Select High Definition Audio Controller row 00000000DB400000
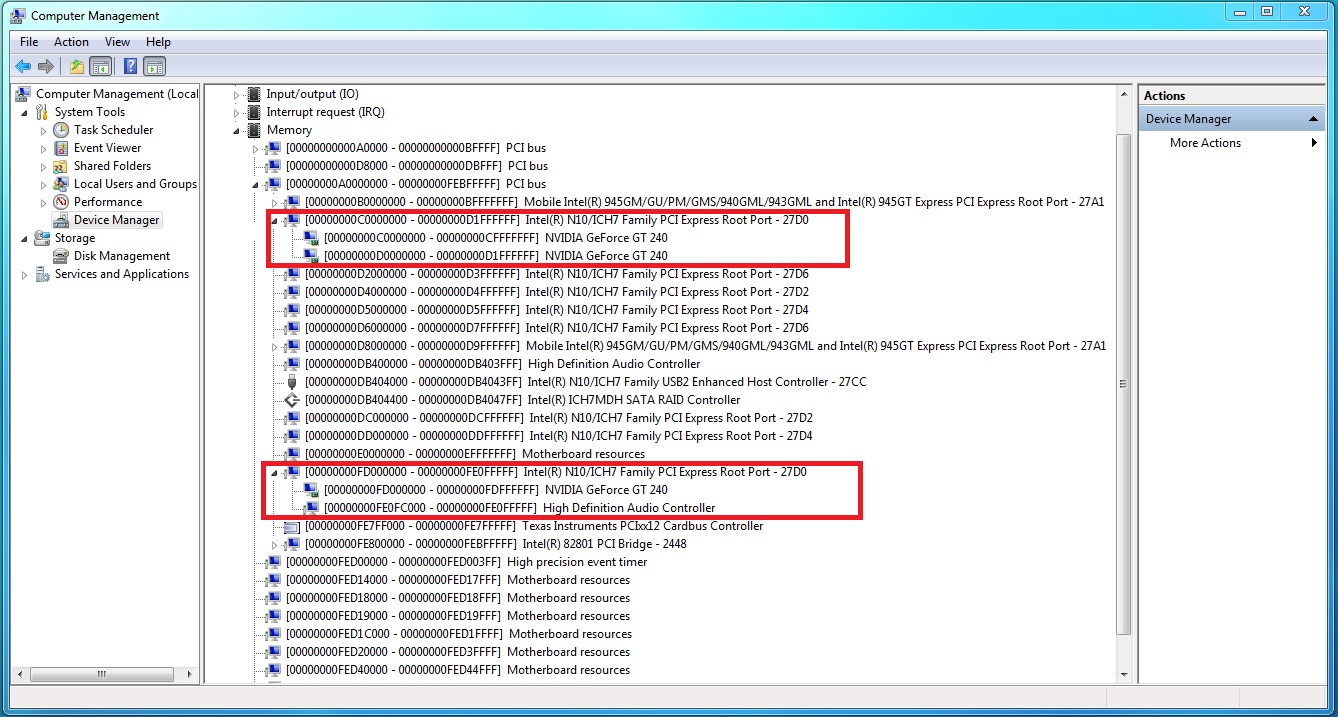This screenshot has height=717, width=1338. tap(502, 364)
